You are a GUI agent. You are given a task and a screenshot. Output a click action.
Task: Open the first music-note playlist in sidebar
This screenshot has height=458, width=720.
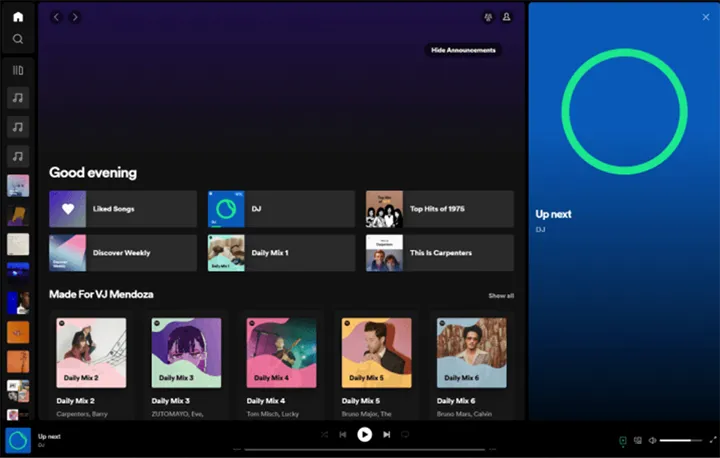pos(18,98)
